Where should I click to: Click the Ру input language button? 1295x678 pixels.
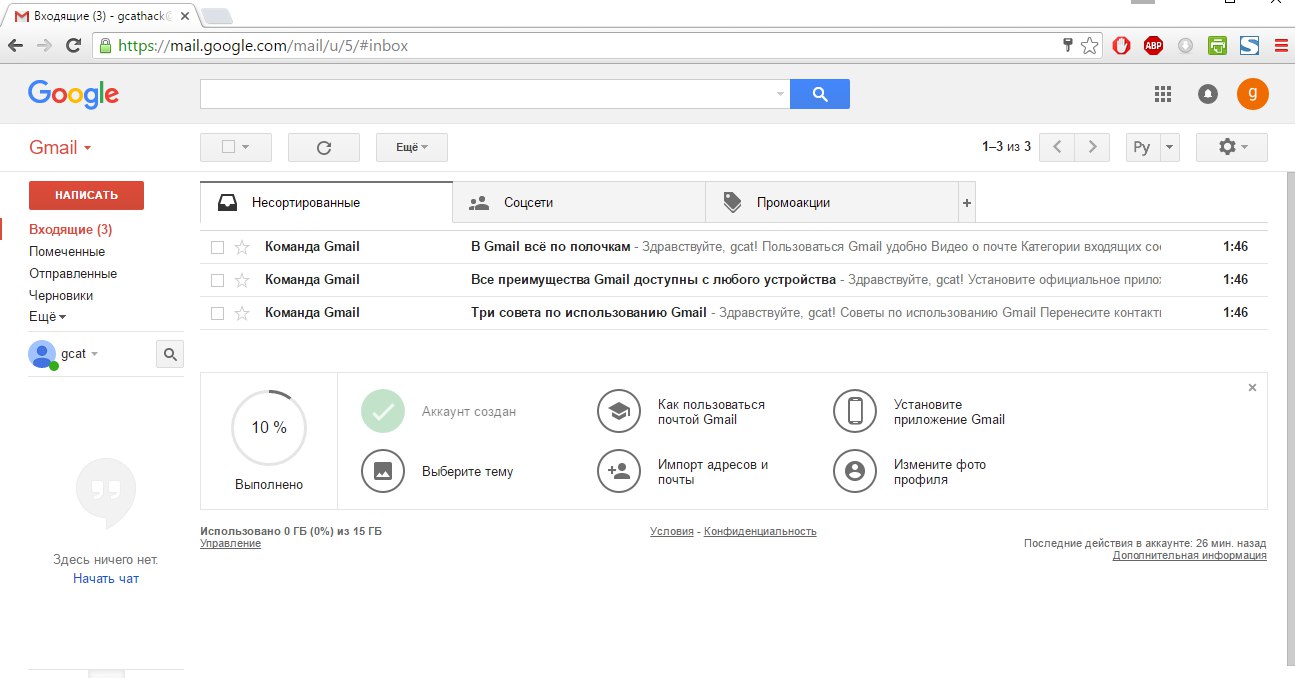tap(1143, 147)
